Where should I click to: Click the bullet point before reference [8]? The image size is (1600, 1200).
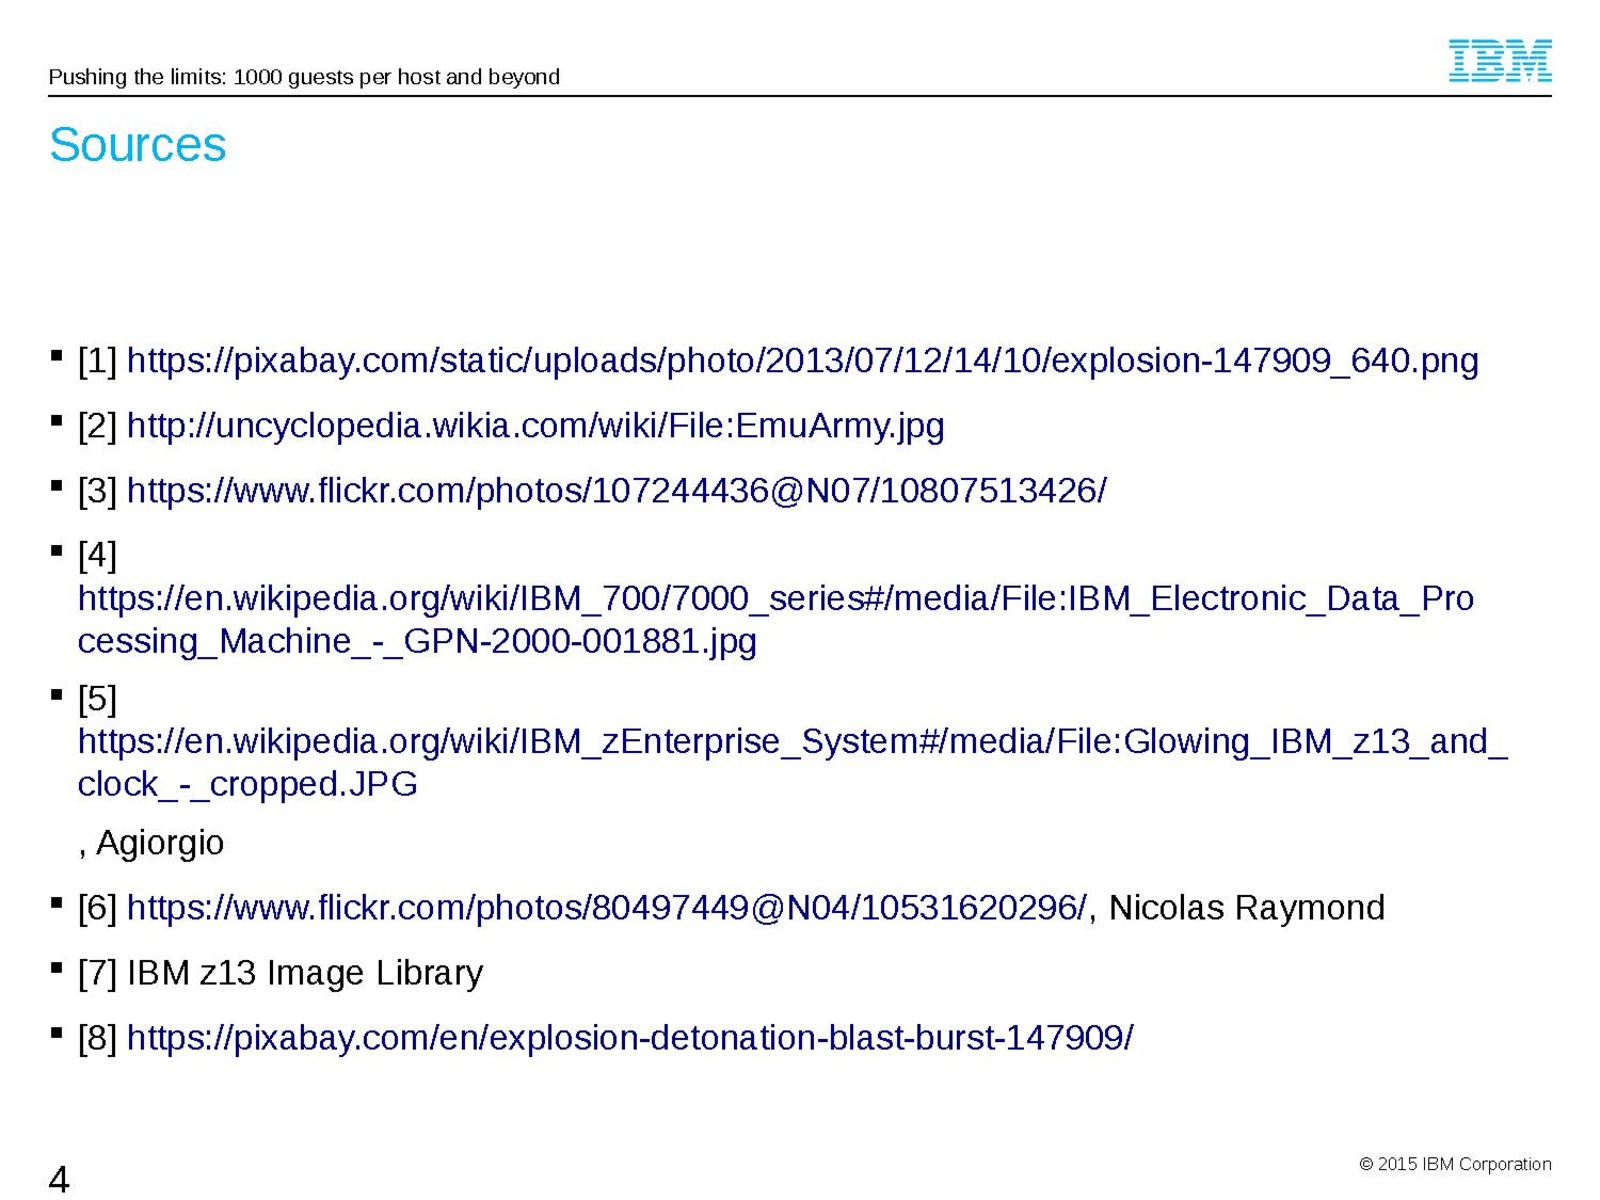click(56, 1033)
